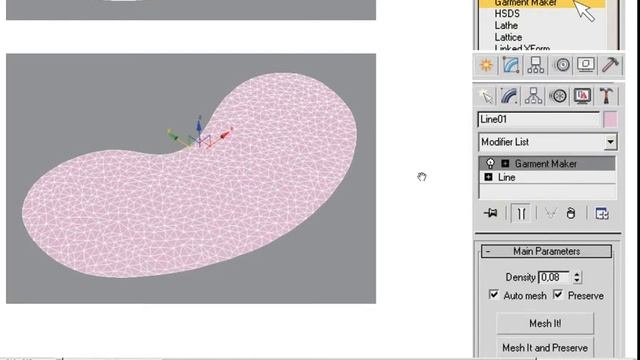The height and width of the screenshot is (360, 640).
Task: Select Display monitor tab in lower row
Action: [582, 97]
